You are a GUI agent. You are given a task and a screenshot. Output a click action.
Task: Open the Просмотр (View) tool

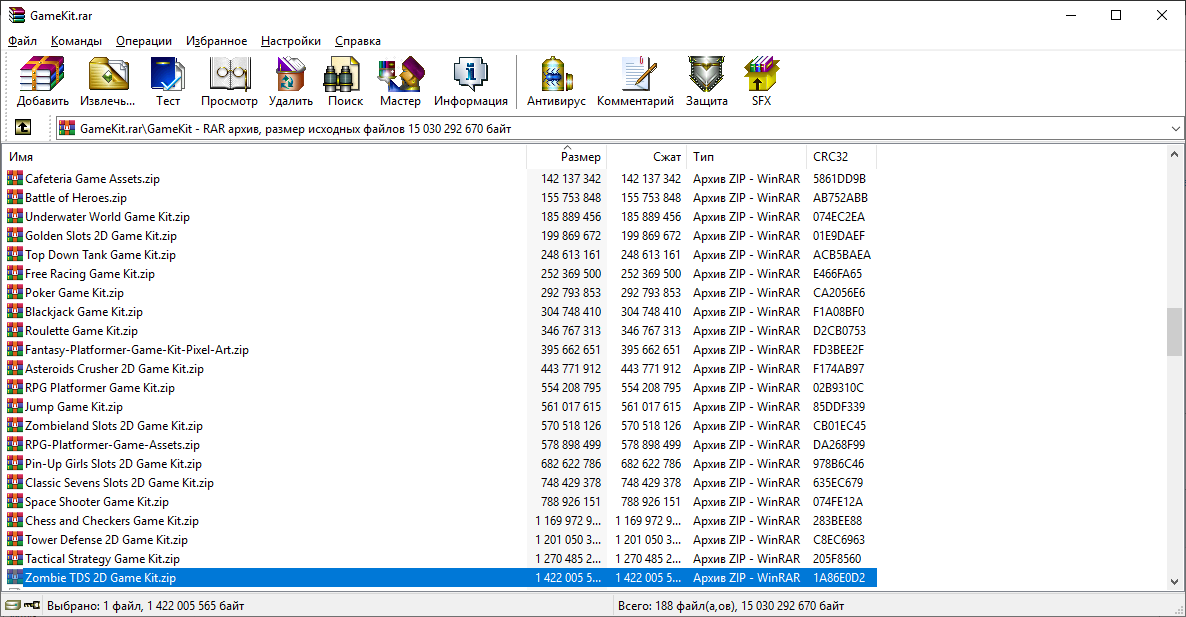229,81
